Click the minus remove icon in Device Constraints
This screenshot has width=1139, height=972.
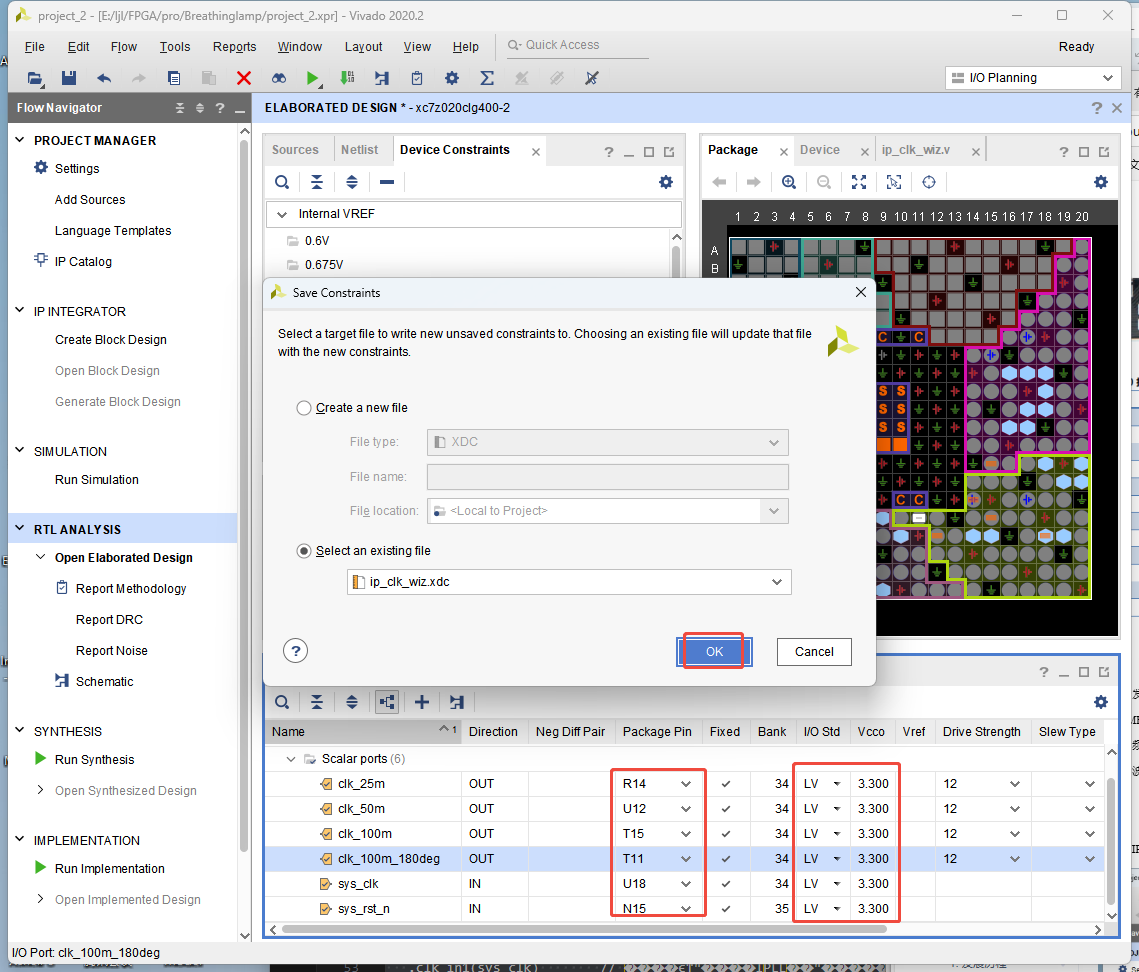click(386, 182)
